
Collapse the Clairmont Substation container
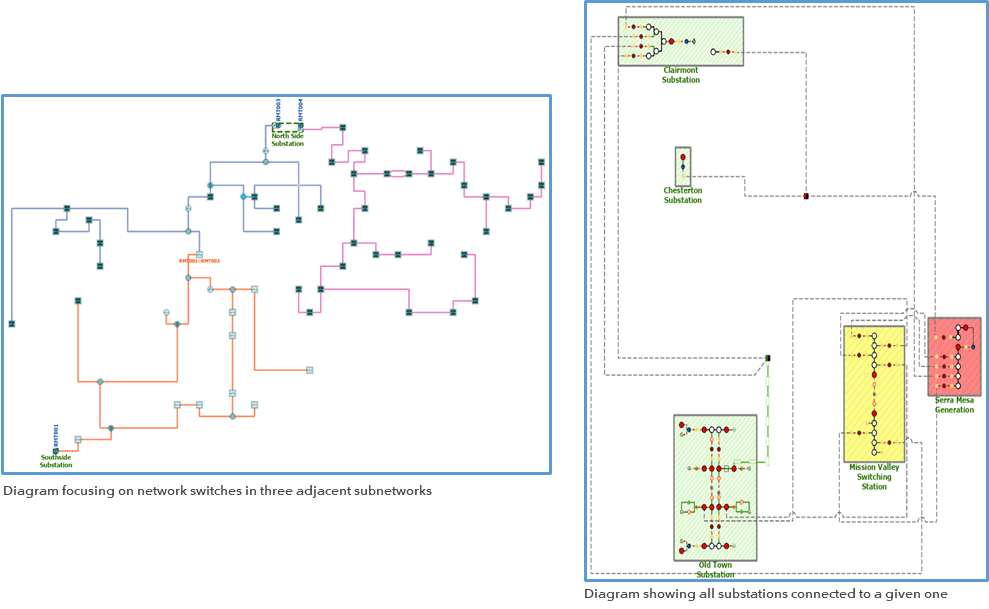coord(680,42)
